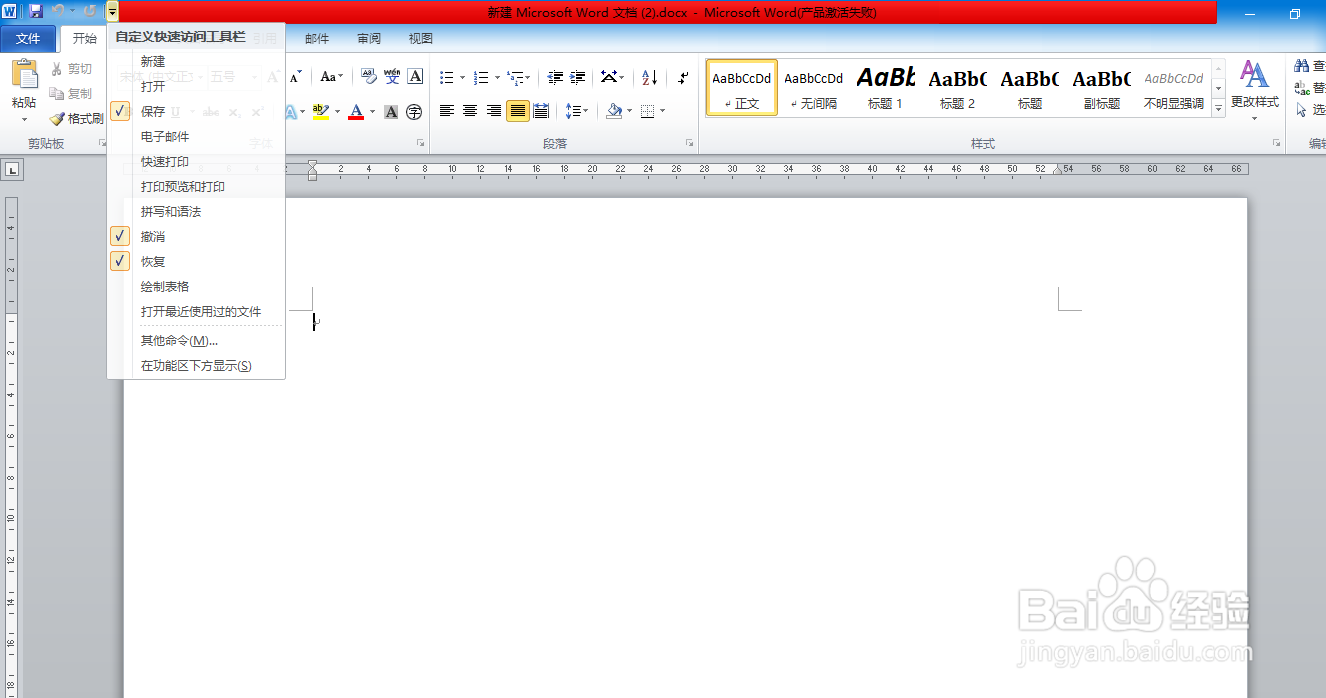1326x698 pixels.
Task: Click the 剪切 button
Action: coord(71,69)
